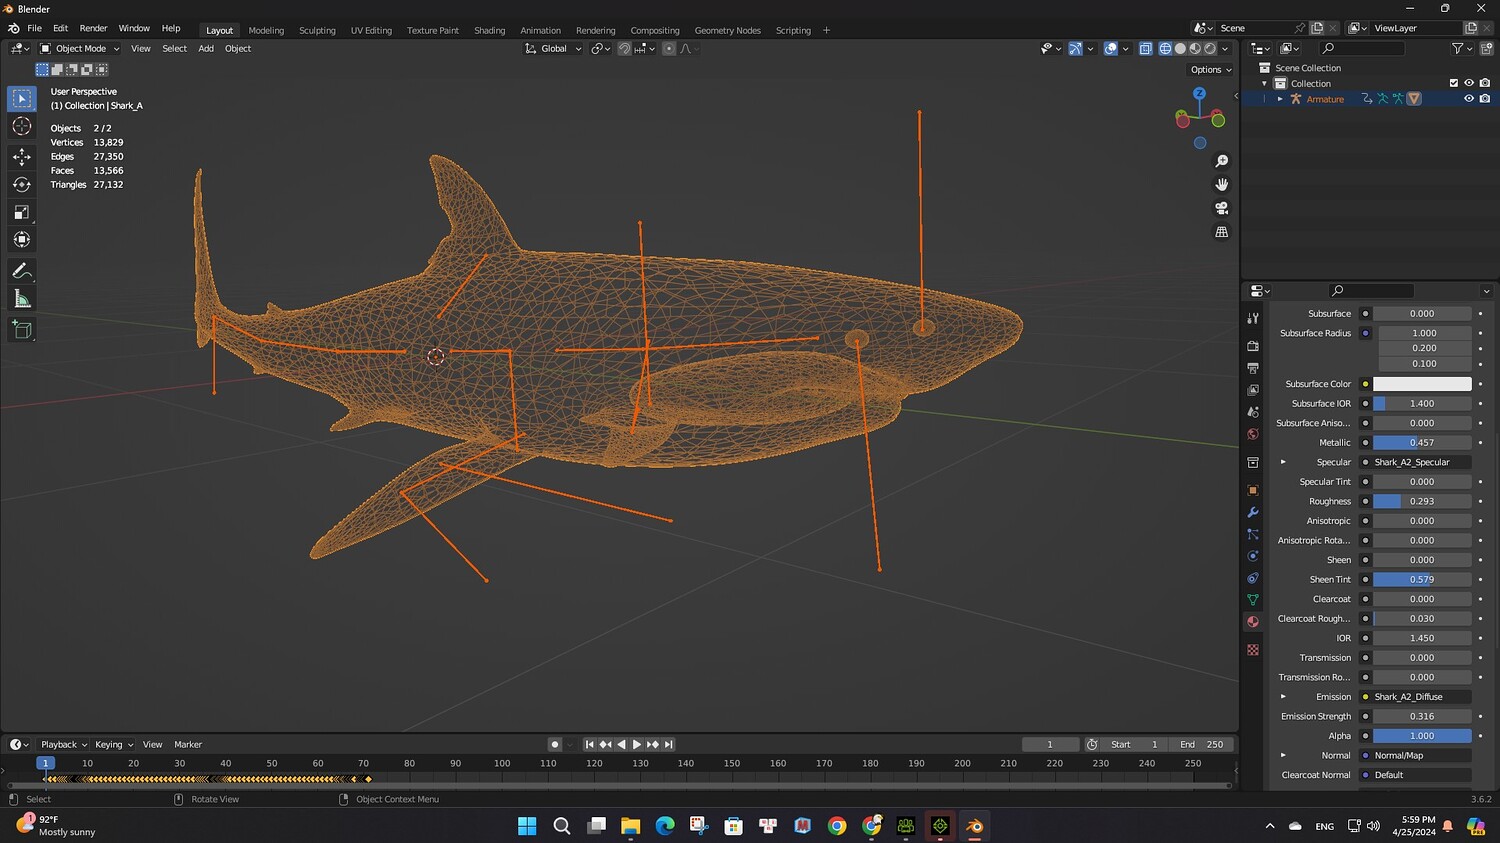Screen dimensions: 1500x843
Task: Play the animation forward
Action: click(x=637, y=744)
